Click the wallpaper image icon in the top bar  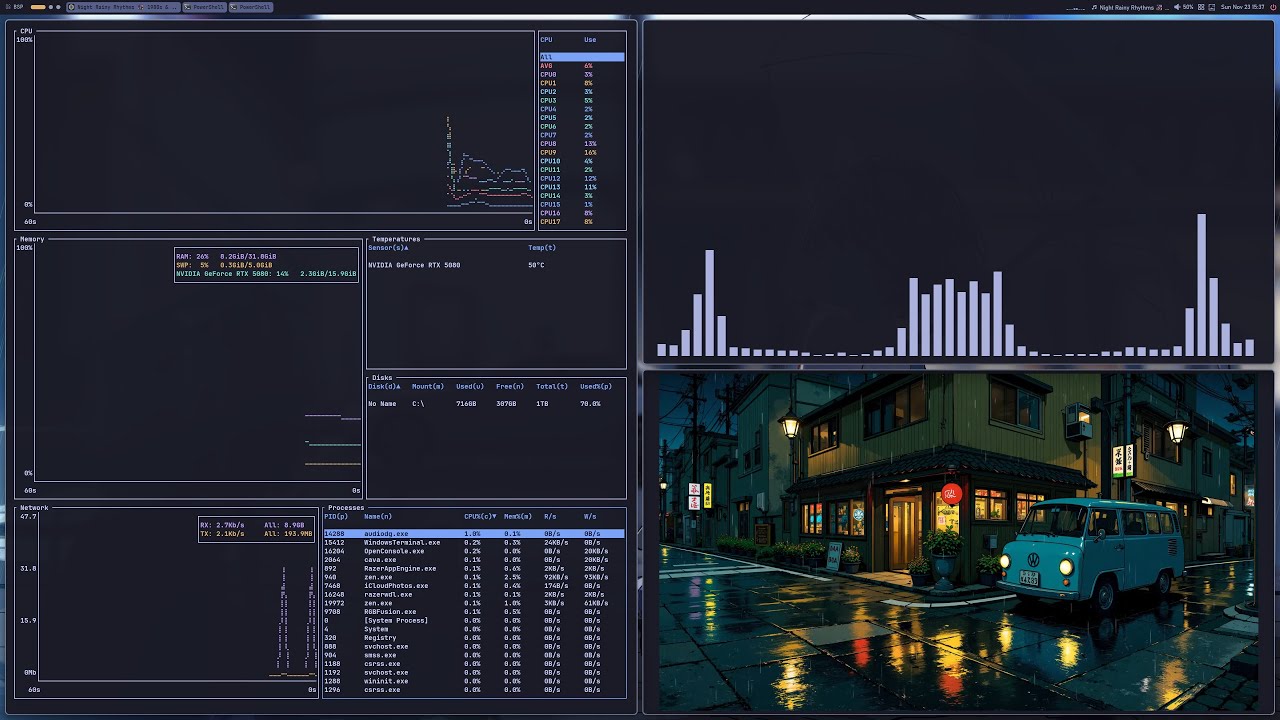pos(1212,7)
